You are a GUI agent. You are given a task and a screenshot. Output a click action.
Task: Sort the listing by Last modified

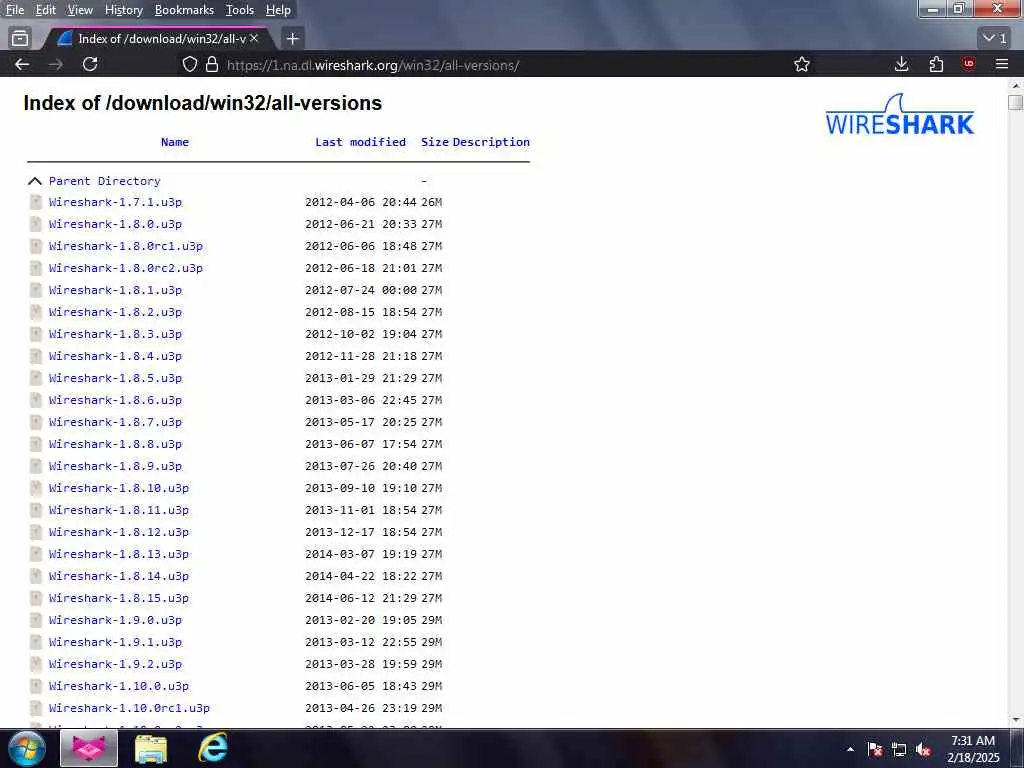pos(360,142)
